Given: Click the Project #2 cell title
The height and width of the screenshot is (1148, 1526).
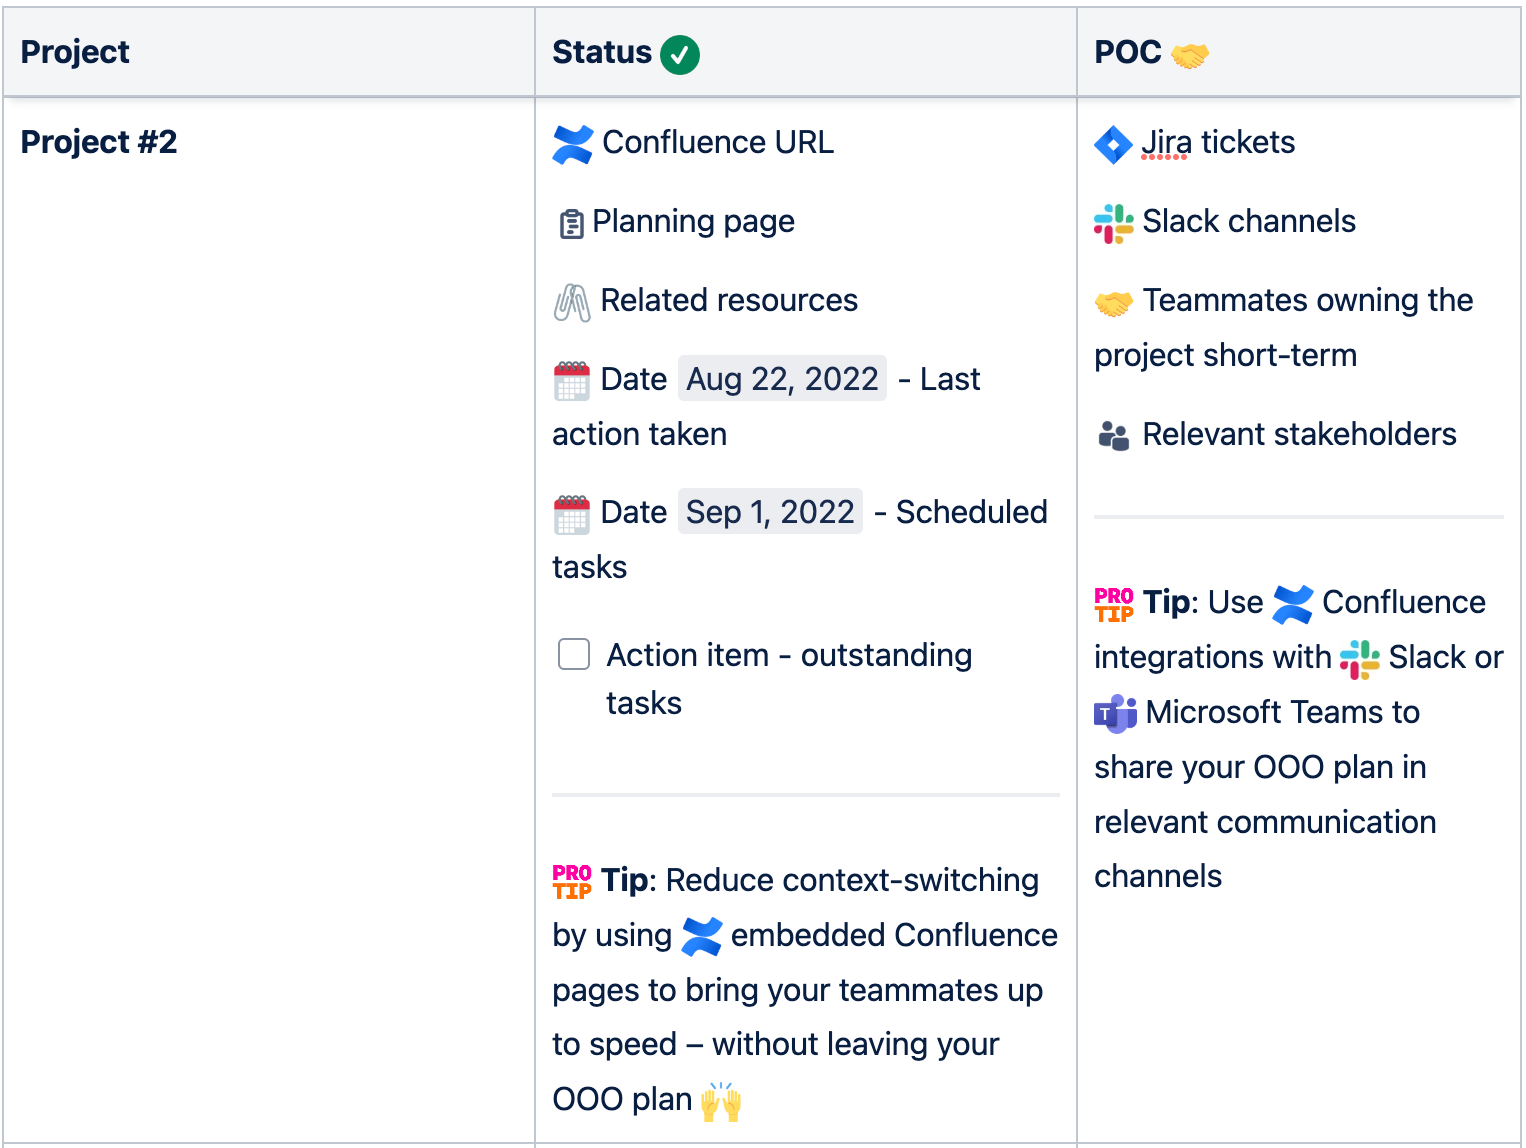Looking at the screenshot, I should click(x=99, y=142).
